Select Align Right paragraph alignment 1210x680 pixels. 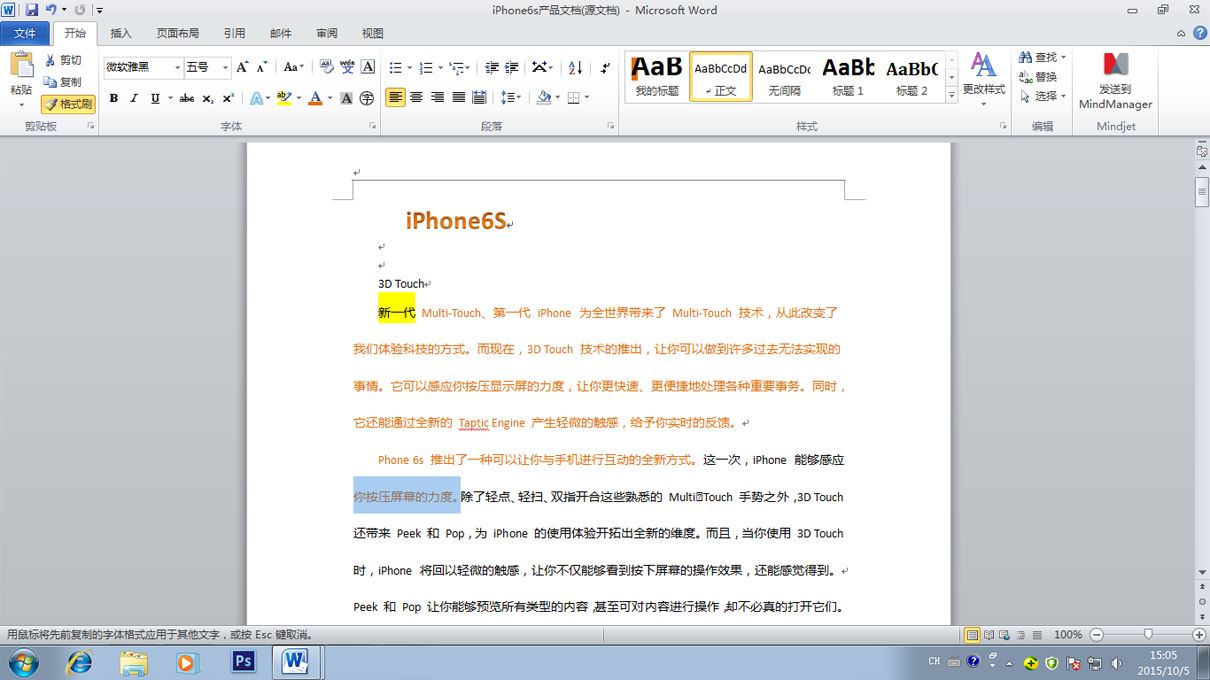[x=438, y=98]
